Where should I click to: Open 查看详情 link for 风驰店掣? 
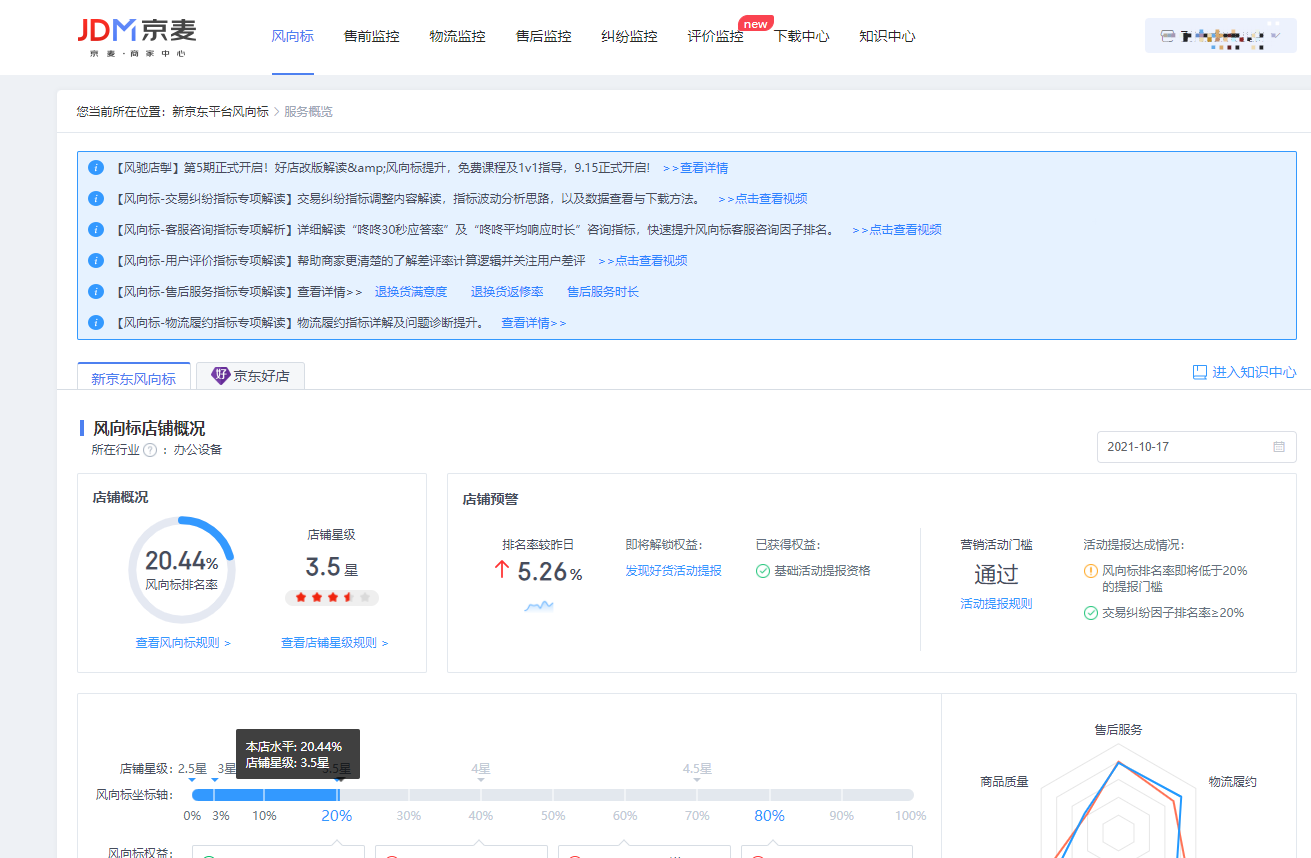point(695,168)
